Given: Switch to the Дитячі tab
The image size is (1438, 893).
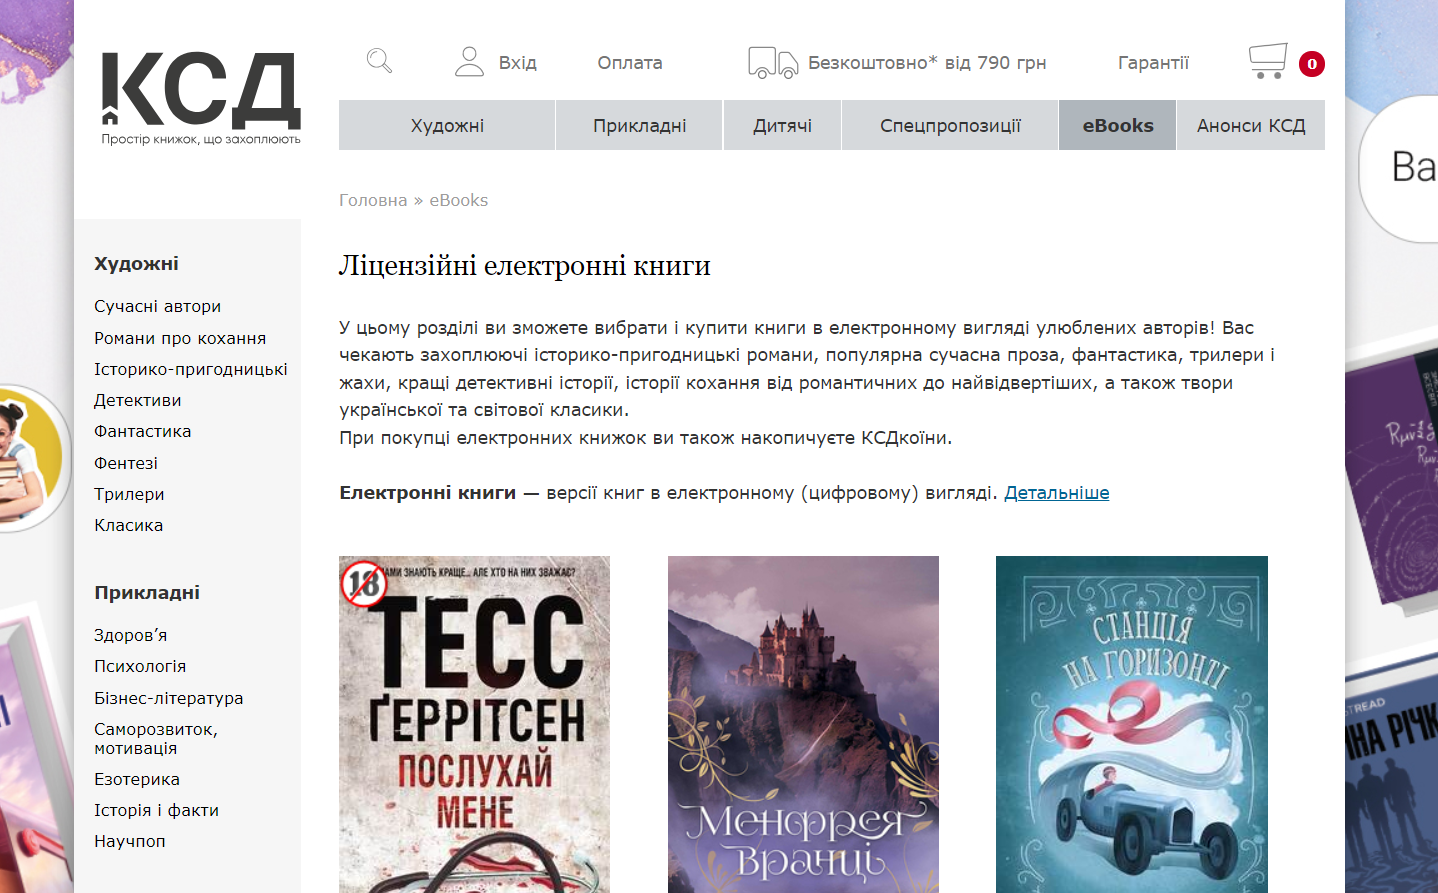Looking at the screenshot, I should [782, 125].
